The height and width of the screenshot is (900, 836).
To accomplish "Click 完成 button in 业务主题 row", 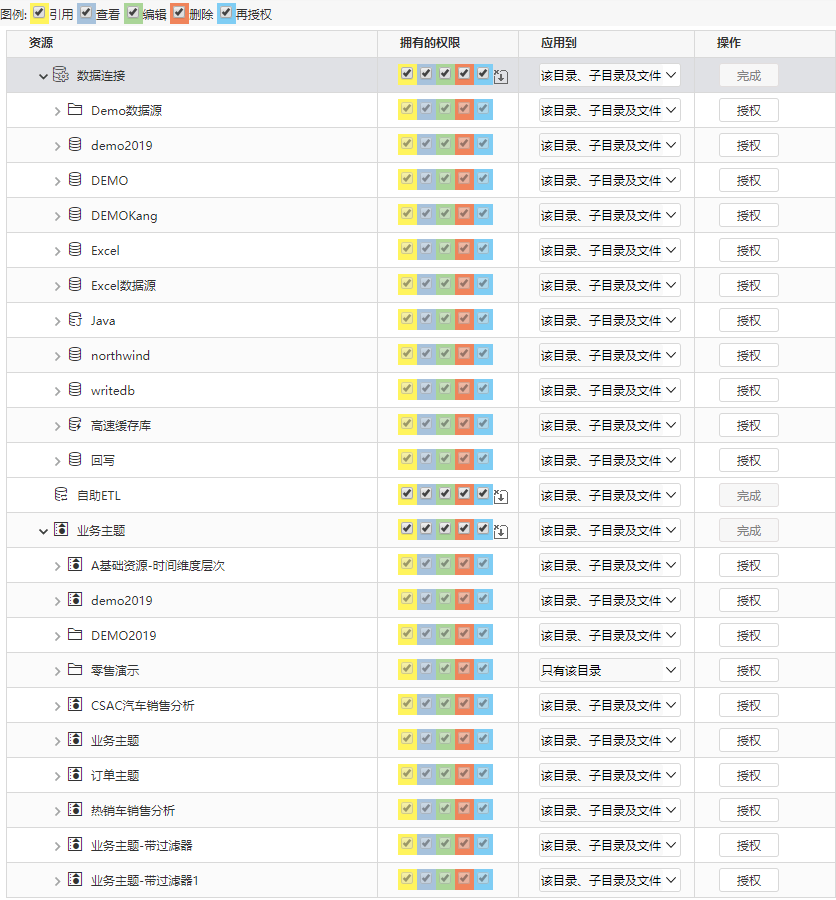I will [x=749, y=530].
